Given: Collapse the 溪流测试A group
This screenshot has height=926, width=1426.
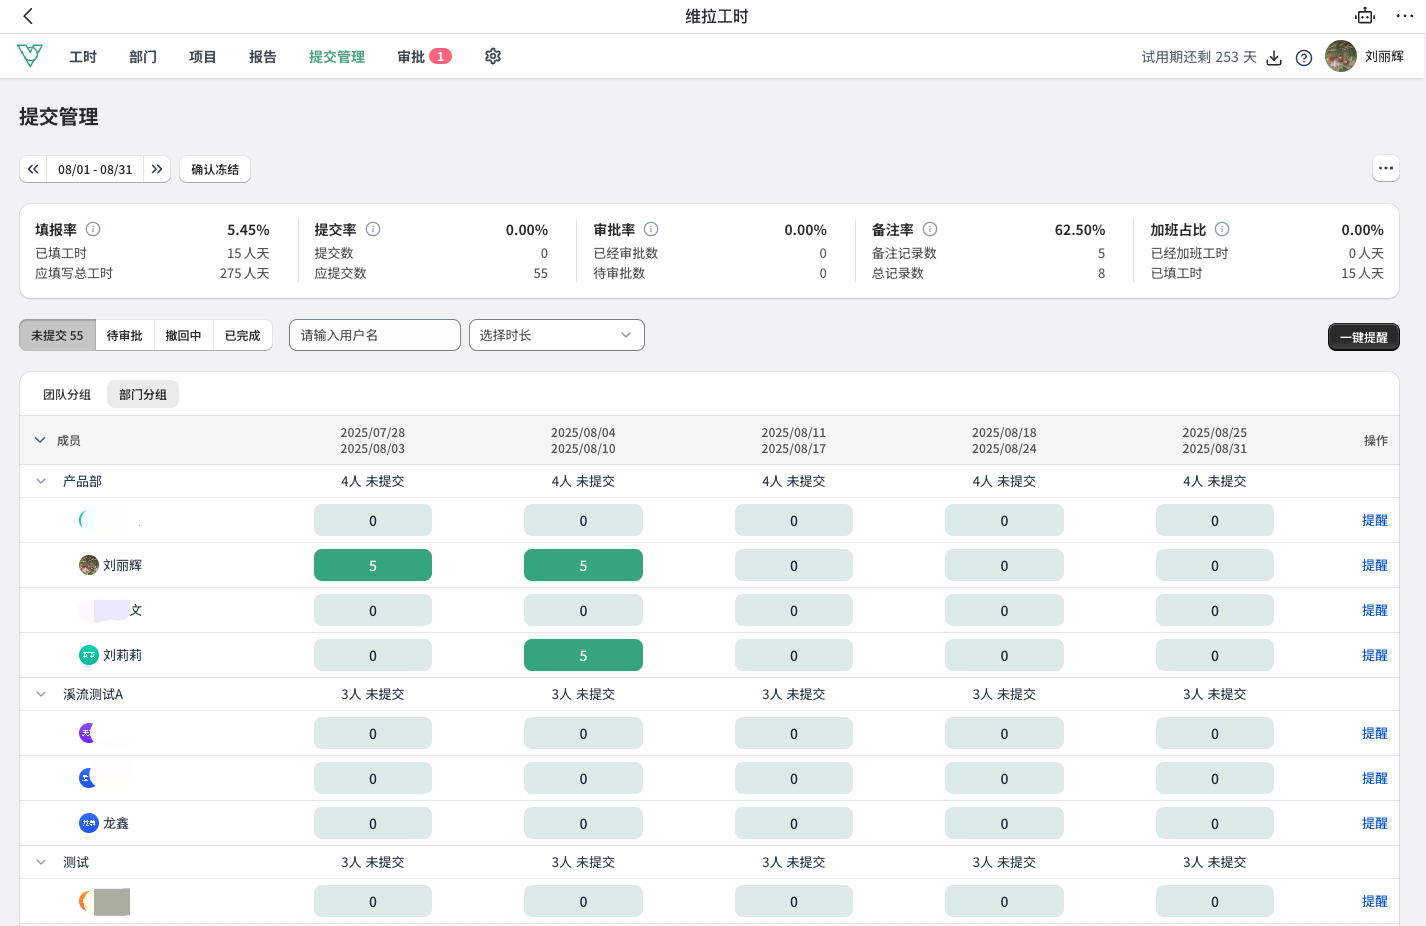Looking at the screenshot, I should [x=41, y=694].
